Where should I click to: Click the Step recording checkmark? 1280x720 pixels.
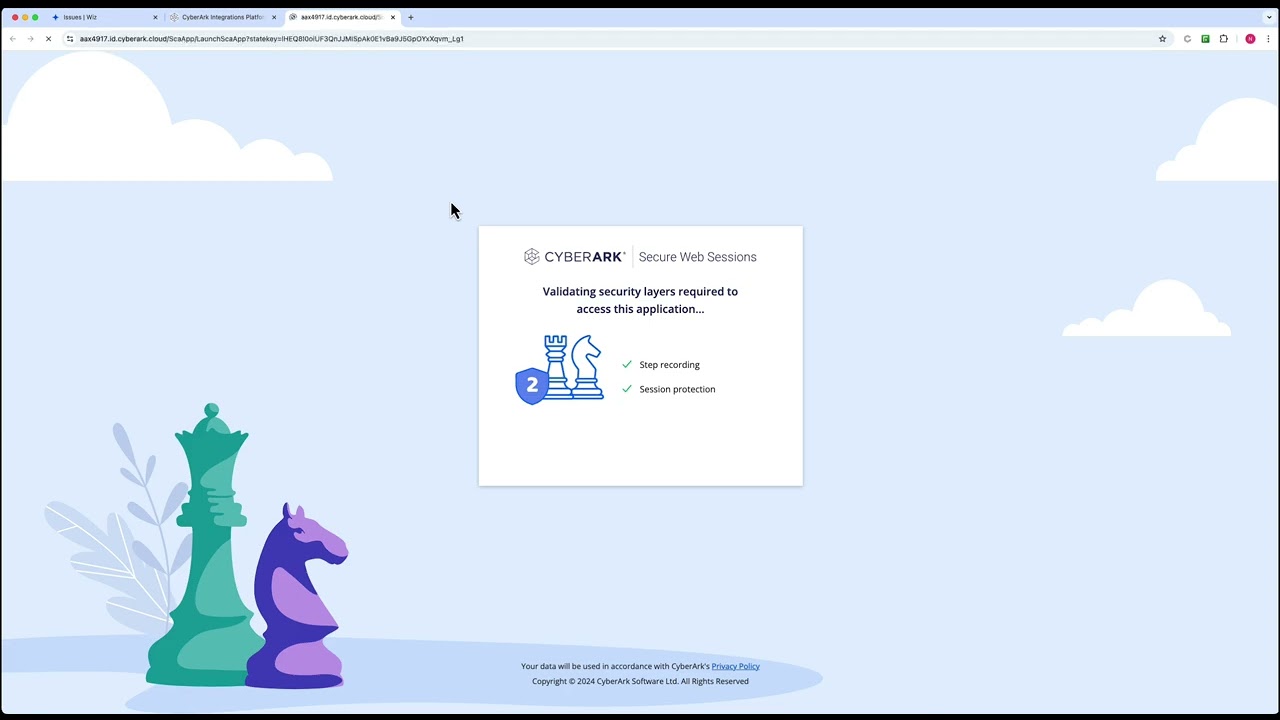click(627, 365)
